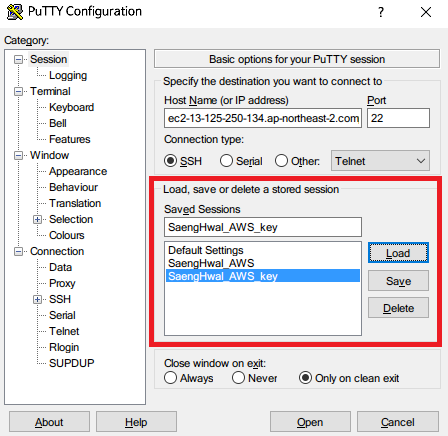448x436 pixels.
Task: Open the SSH category label
Action: click(60, 299)
